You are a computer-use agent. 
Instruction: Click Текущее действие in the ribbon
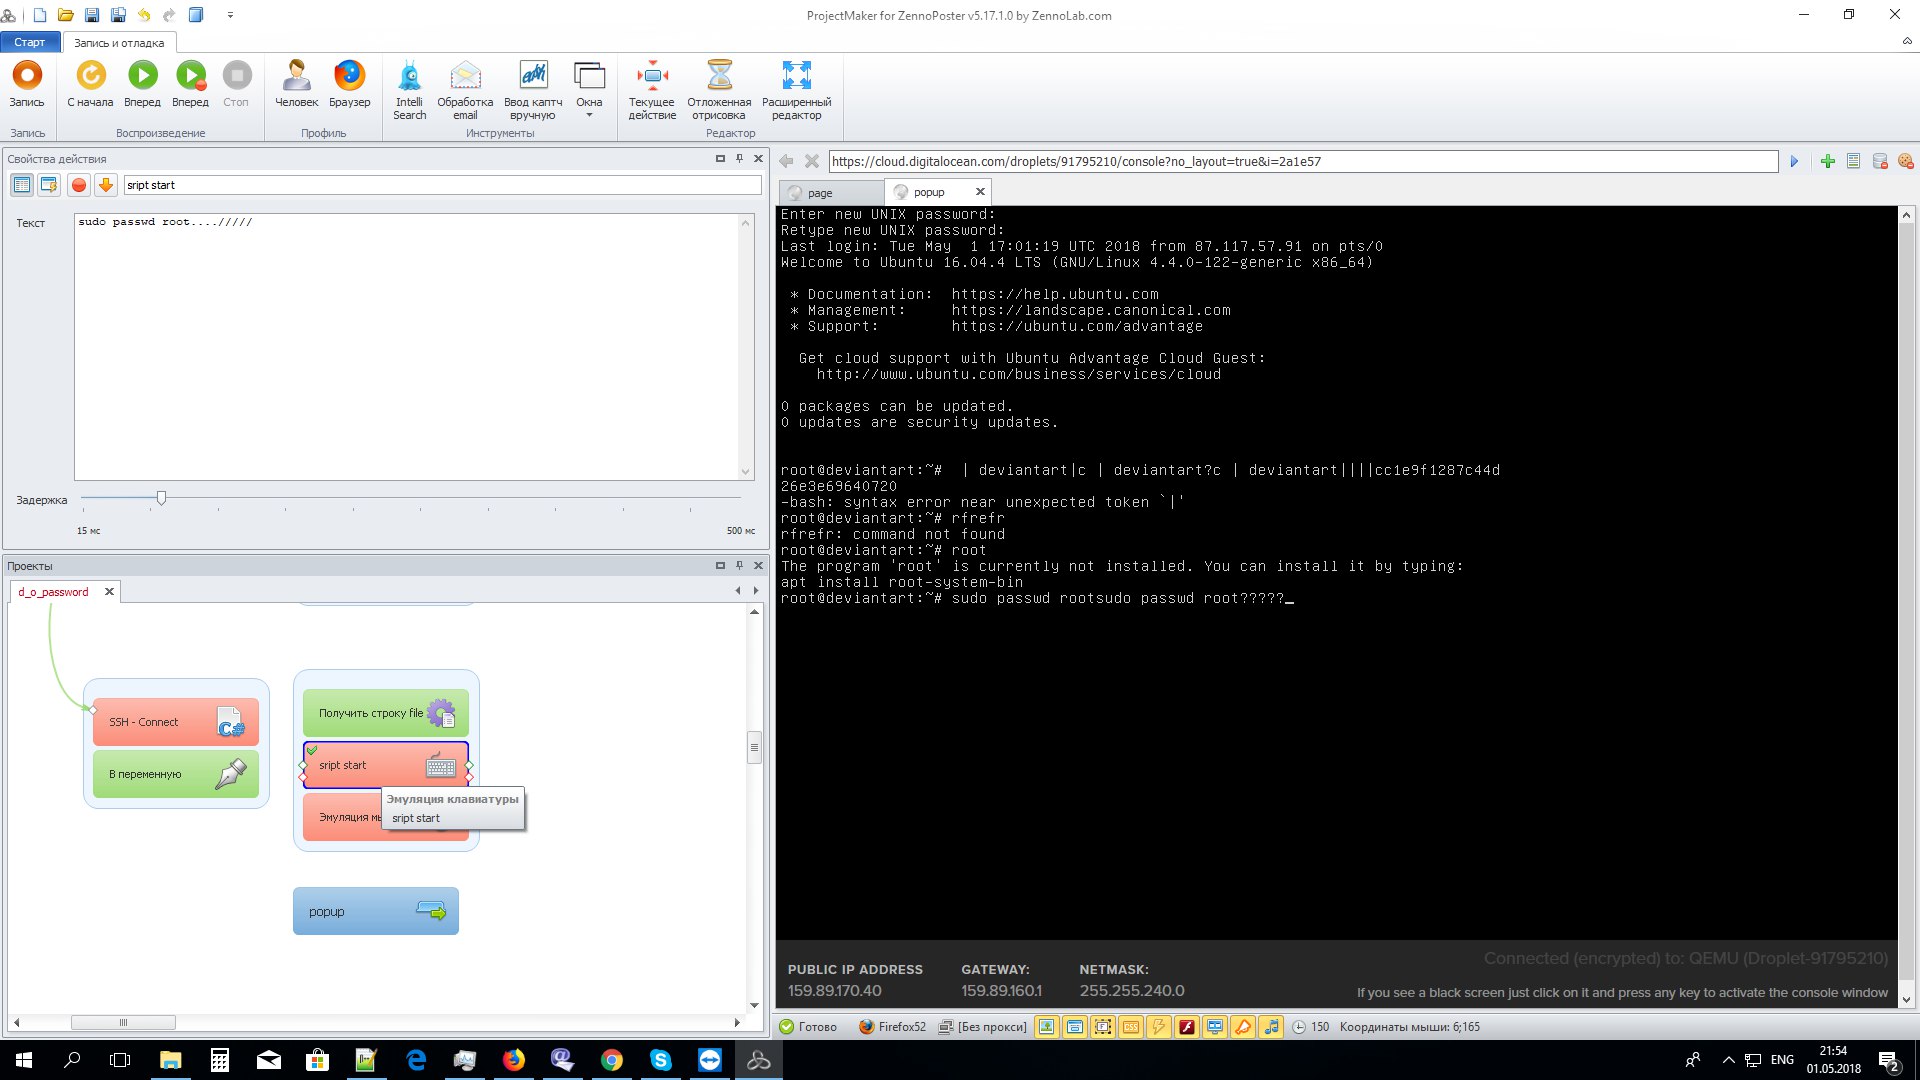coord(652,90)
